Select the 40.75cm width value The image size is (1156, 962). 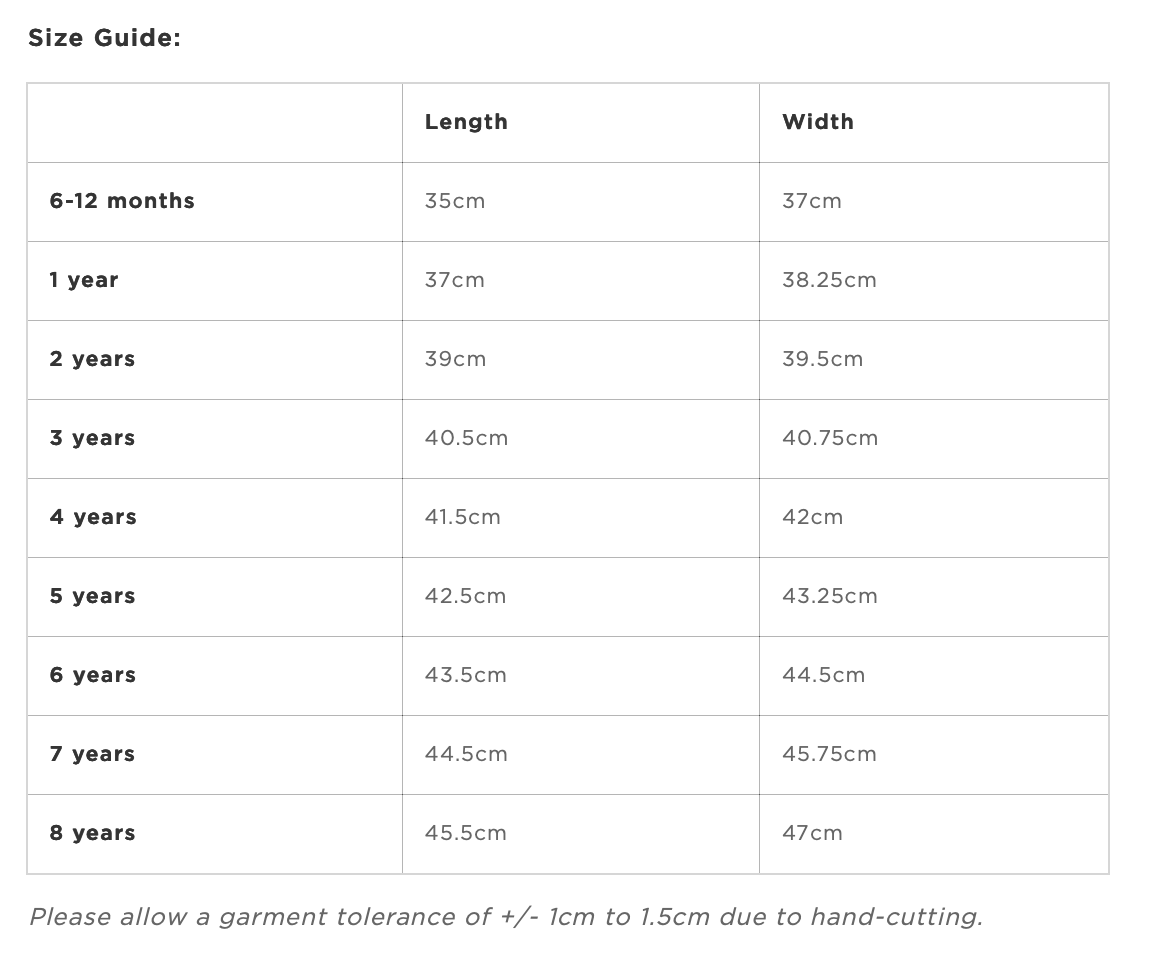coord(829,438)
